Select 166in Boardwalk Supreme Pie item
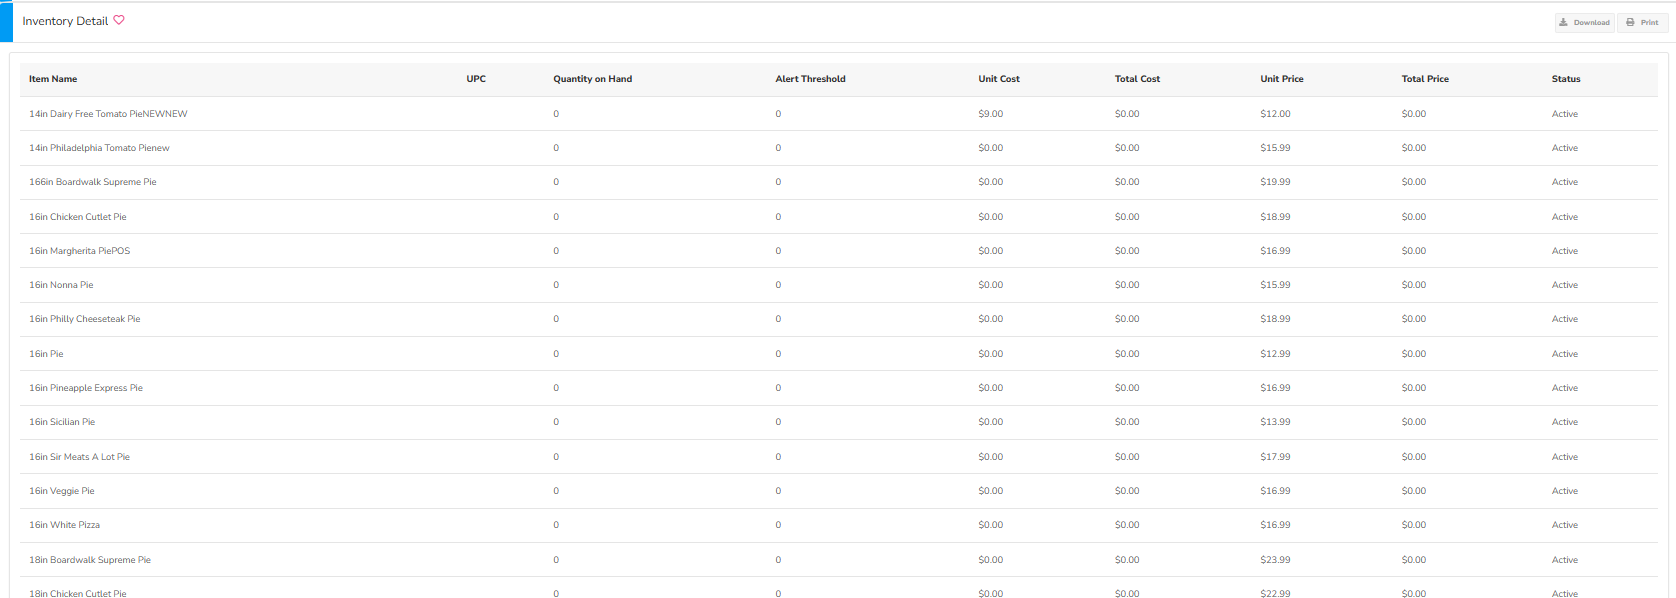Screen dimensions: 1676x598 coord(93,182)
